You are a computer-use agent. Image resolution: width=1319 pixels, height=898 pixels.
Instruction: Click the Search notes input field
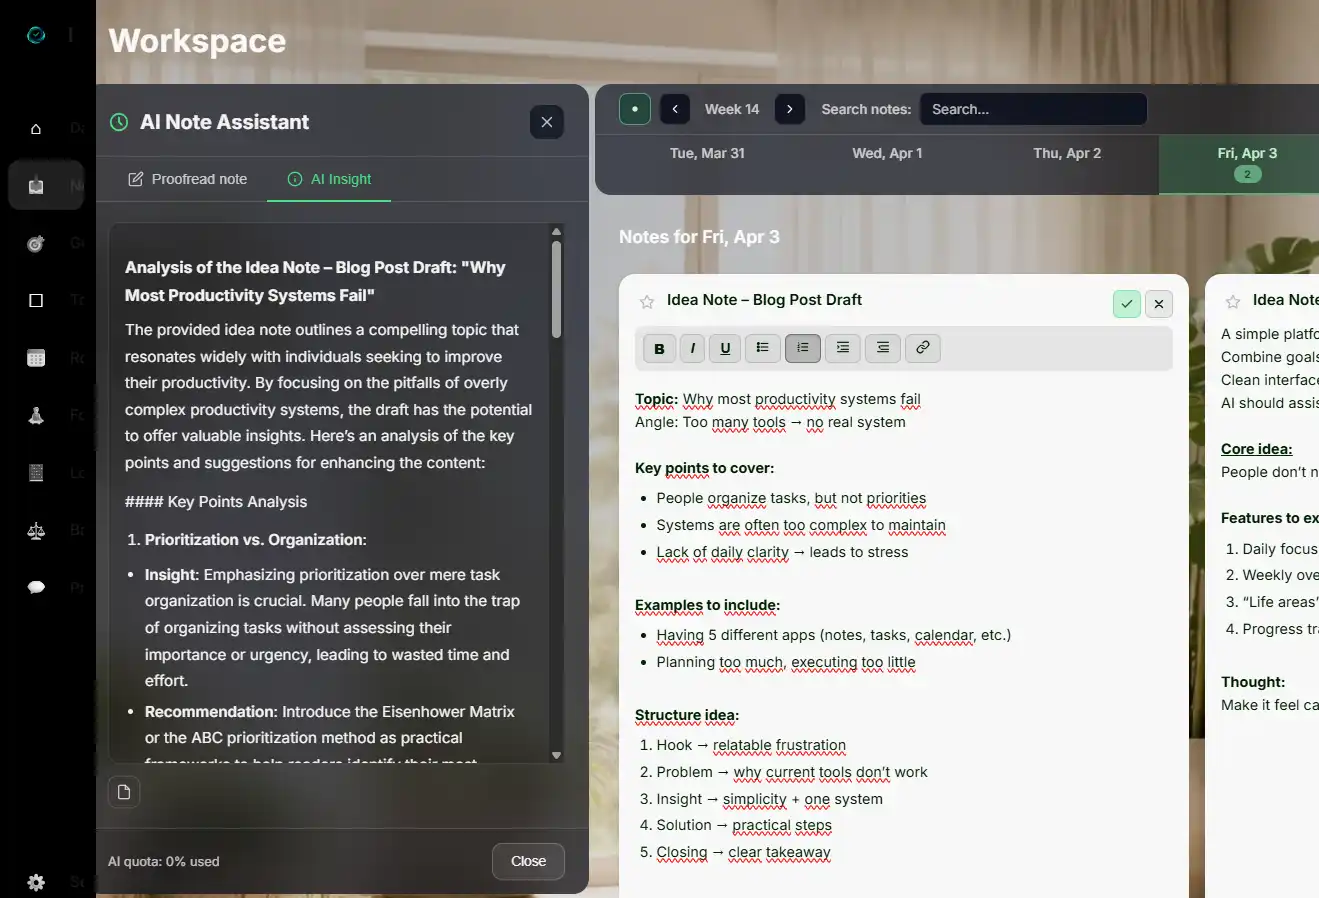click(x=1033, y=109)
